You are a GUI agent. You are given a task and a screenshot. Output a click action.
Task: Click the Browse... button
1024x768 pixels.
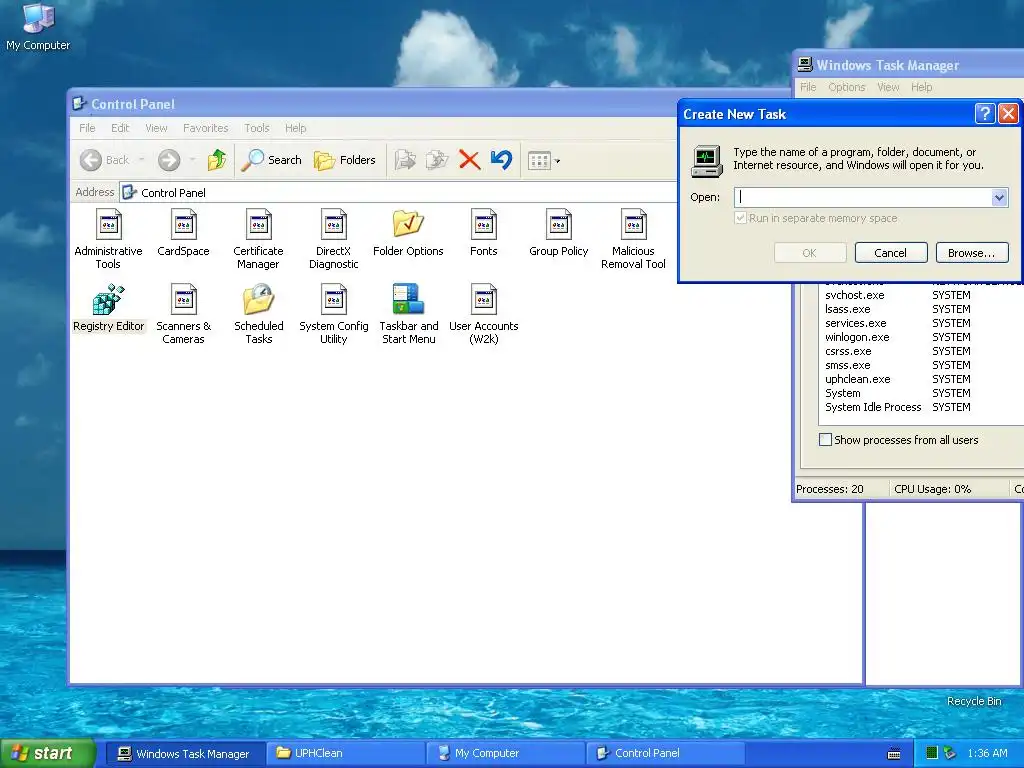(x=972, y=253)
